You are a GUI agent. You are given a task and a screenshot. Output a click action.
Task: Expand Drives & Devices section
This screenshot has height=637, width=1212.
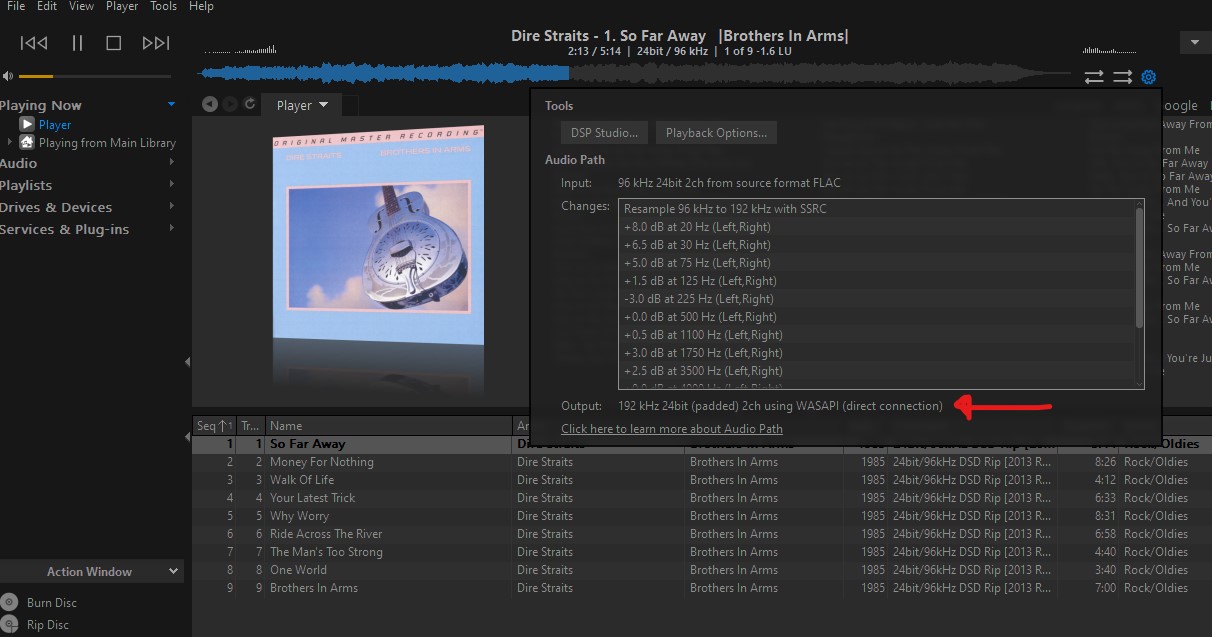tap(172, 206)
